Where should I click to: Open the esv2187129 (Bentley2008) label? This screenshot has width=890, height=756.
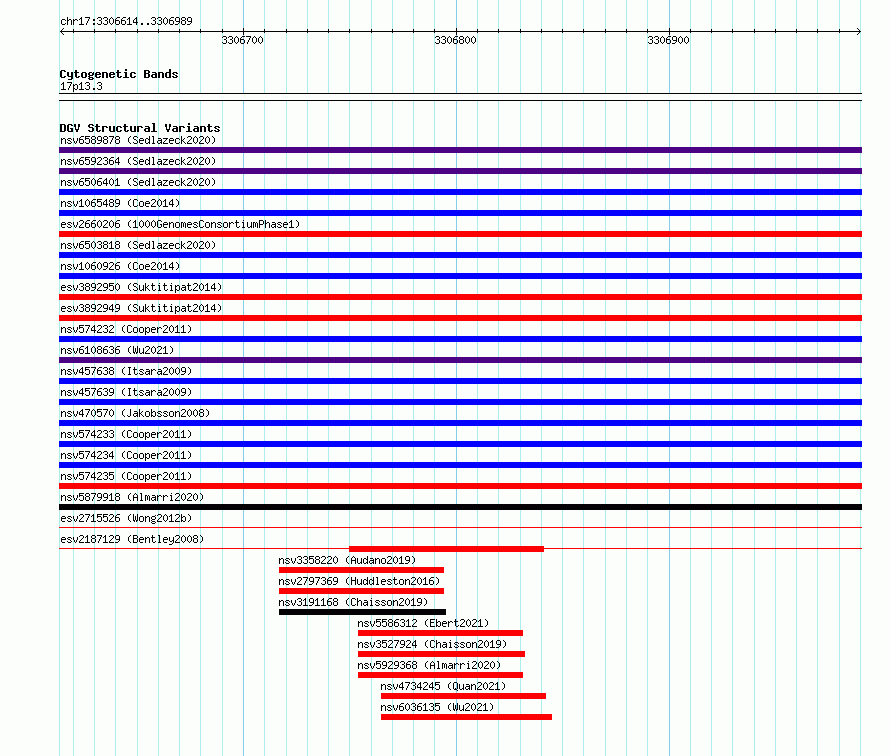tap(132, 539)
